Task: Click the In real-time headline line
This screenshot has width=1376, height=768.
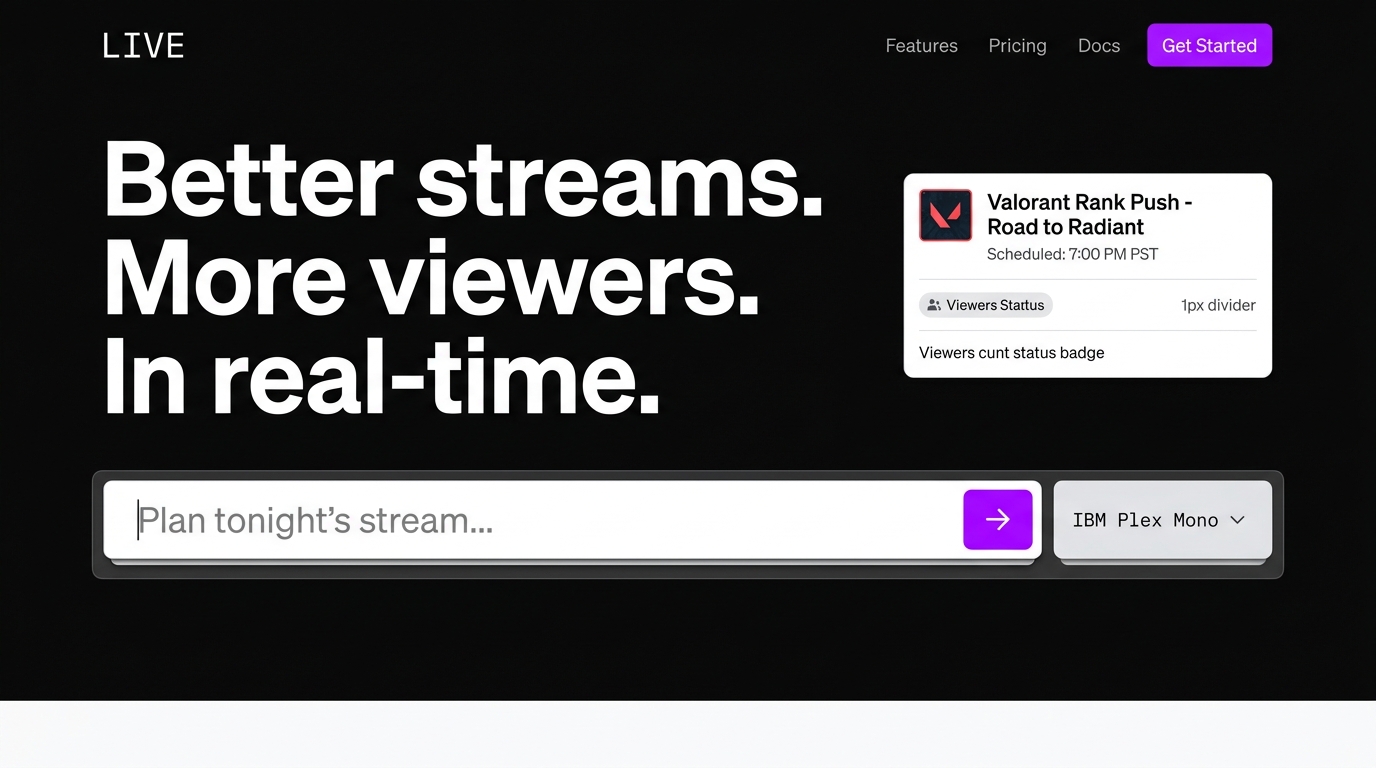Action: (x=381, y=377)
